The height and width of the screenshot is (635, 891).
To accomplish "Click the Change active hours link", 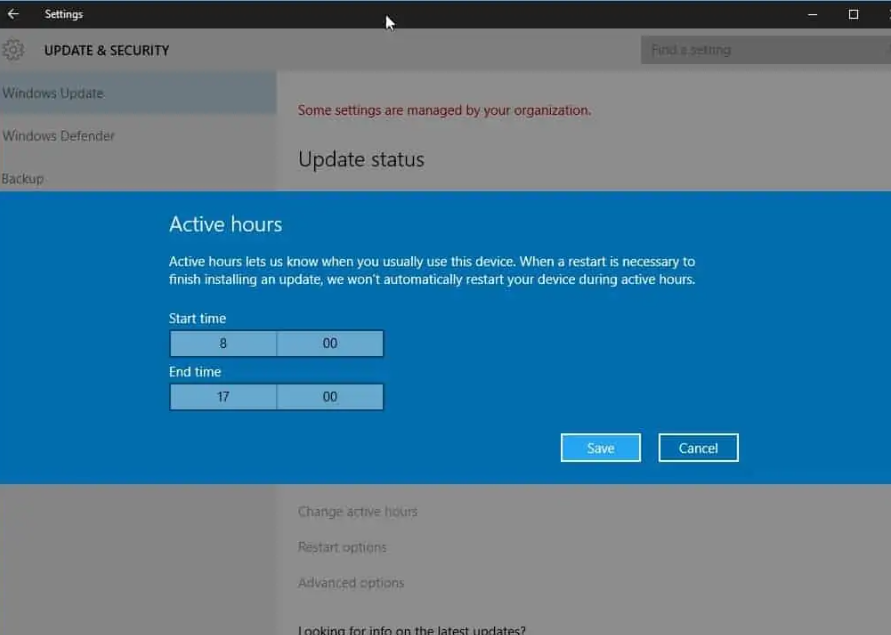I will pos(357,512).
